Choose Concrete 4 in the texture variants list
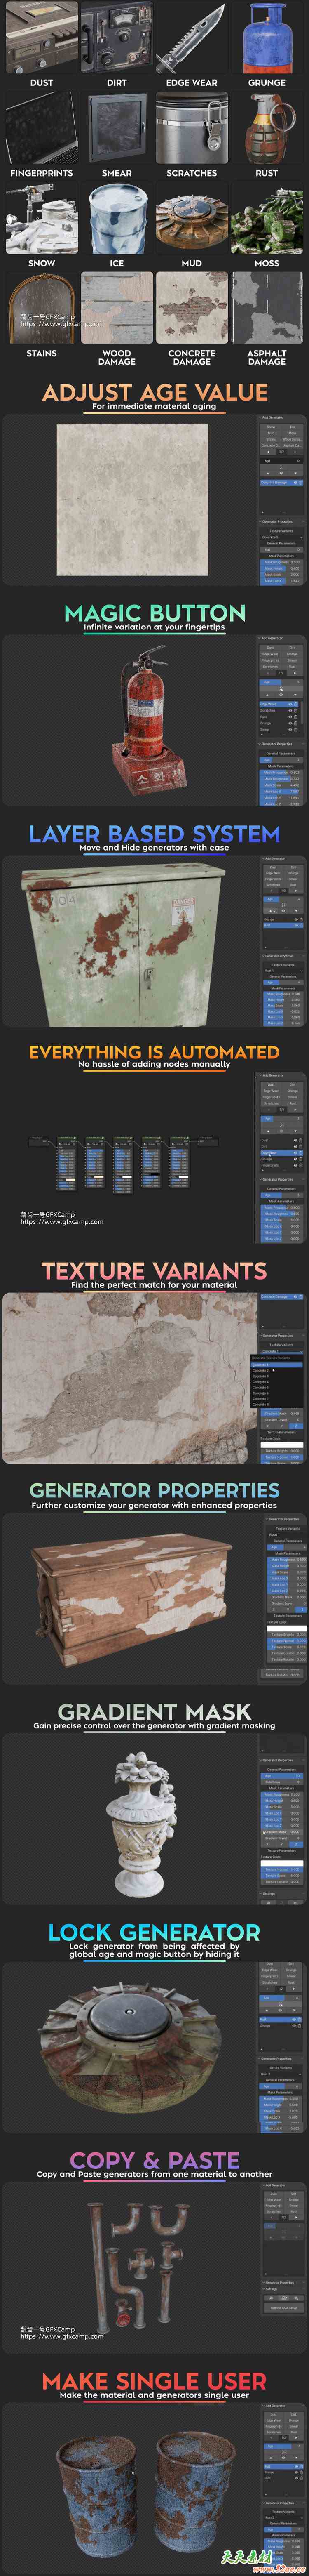 coord(277,1382)
